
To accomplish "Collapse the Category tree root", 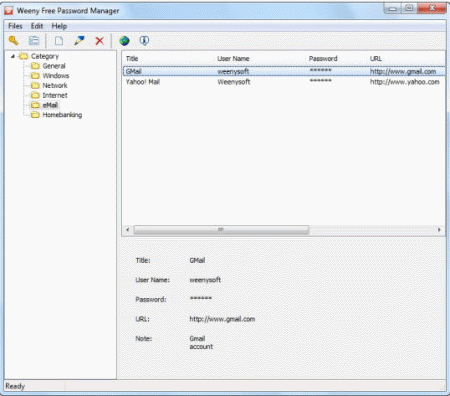I will tap(13, 56).
